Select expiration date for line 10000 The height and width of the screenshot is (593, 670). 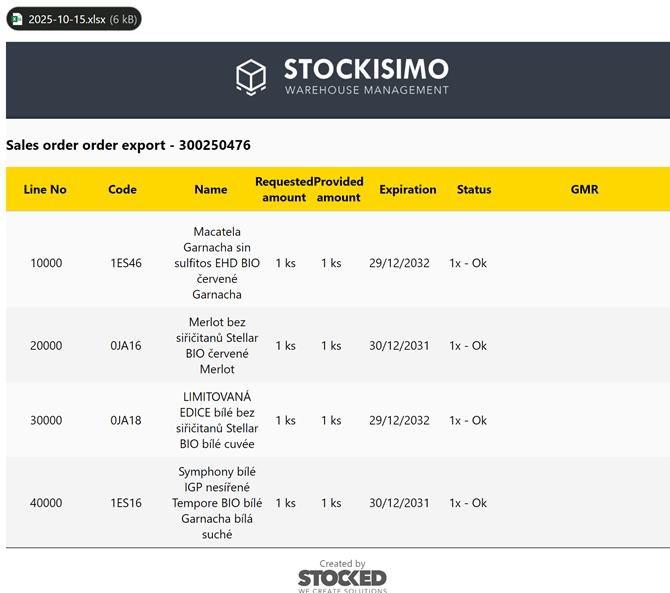(399, 263)
